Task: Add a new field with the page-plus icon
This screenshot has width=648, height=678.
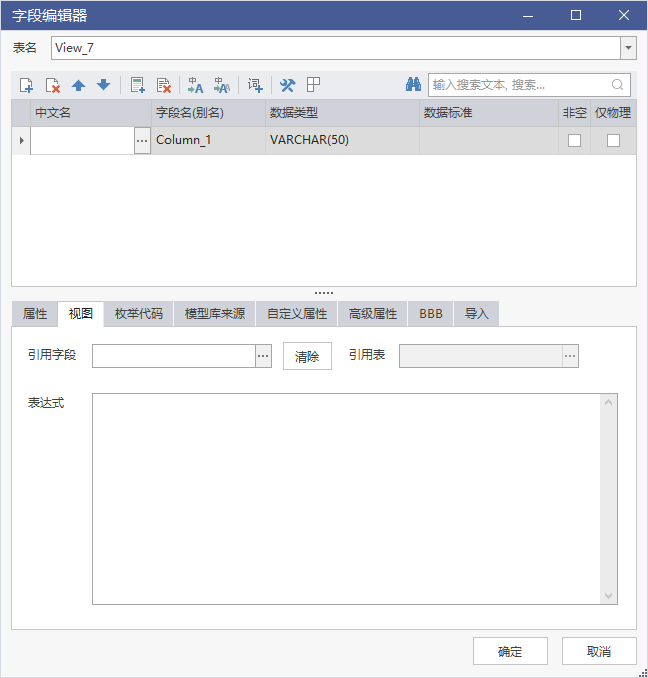Action: pos(26,85)
